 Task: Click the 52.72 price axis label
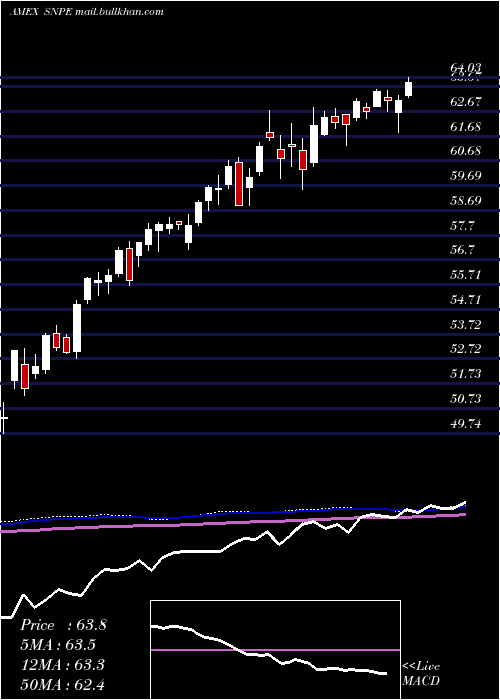(466, 349)
